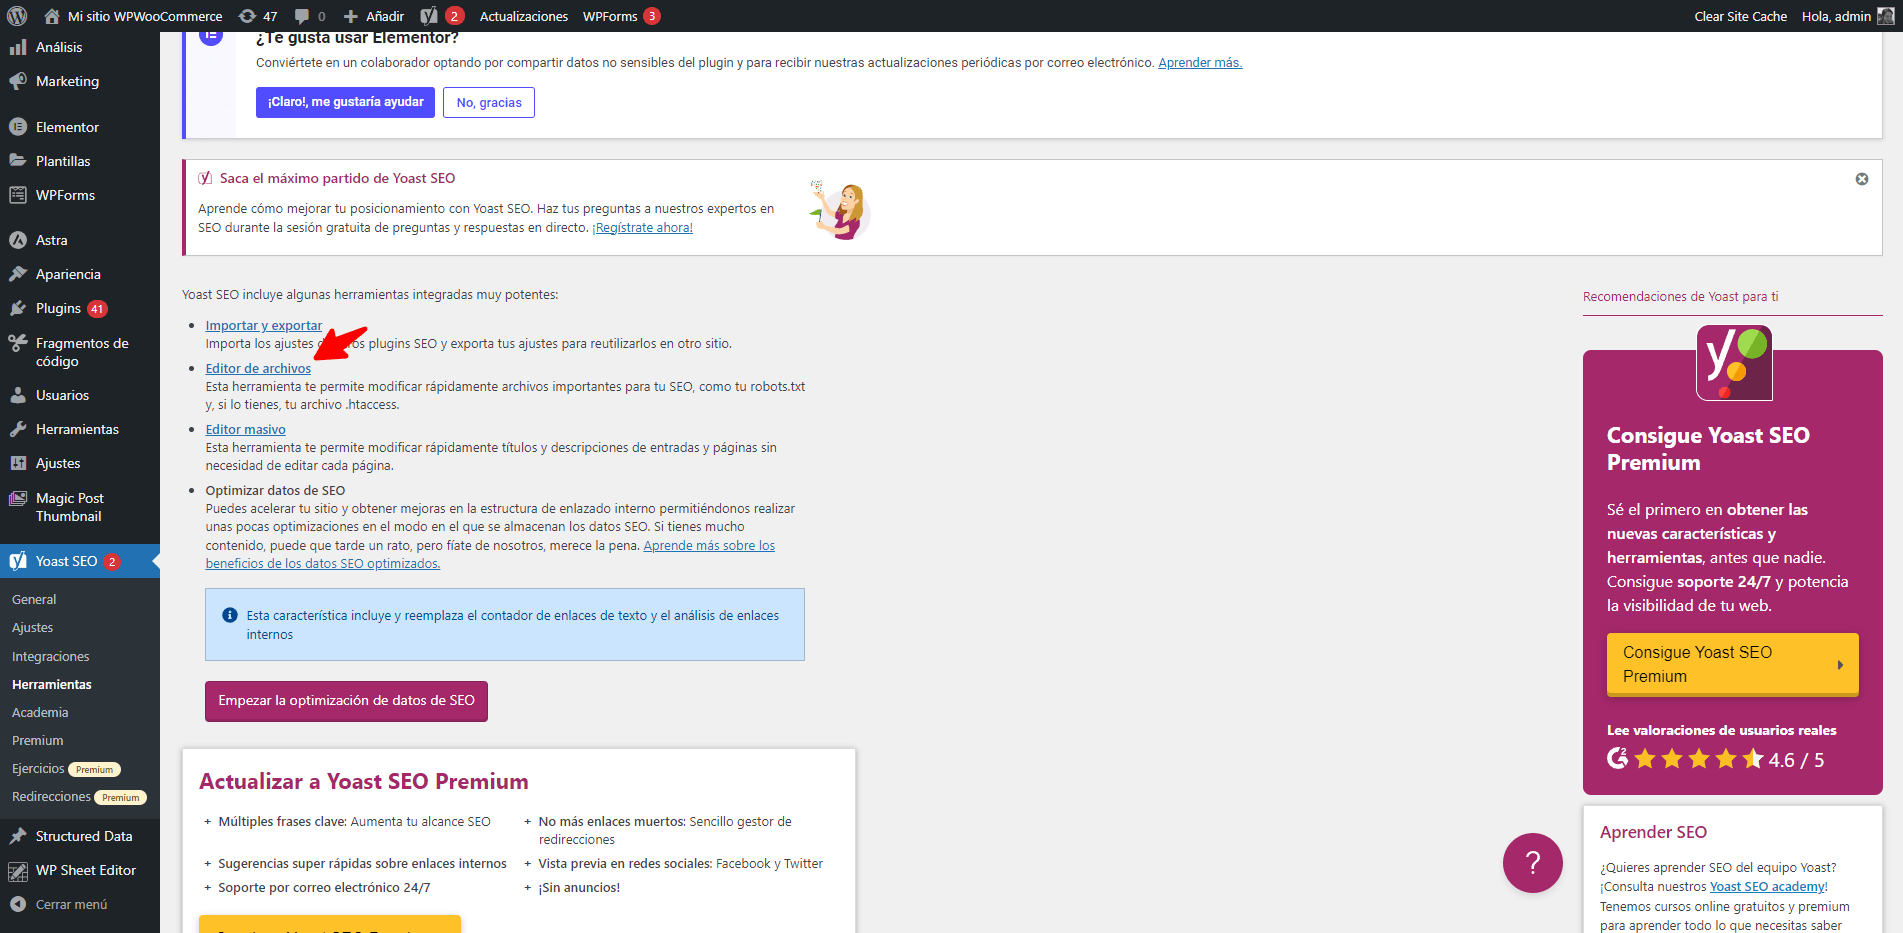Viewport: 1903px width, 933px height.
Task: Click the Ajustes sliders icon
Action: (x=18, y=463)
